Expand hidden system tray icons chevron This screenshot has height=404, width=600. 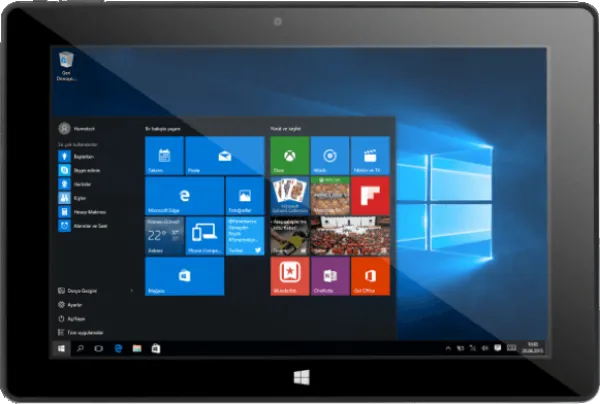(448, 348)
